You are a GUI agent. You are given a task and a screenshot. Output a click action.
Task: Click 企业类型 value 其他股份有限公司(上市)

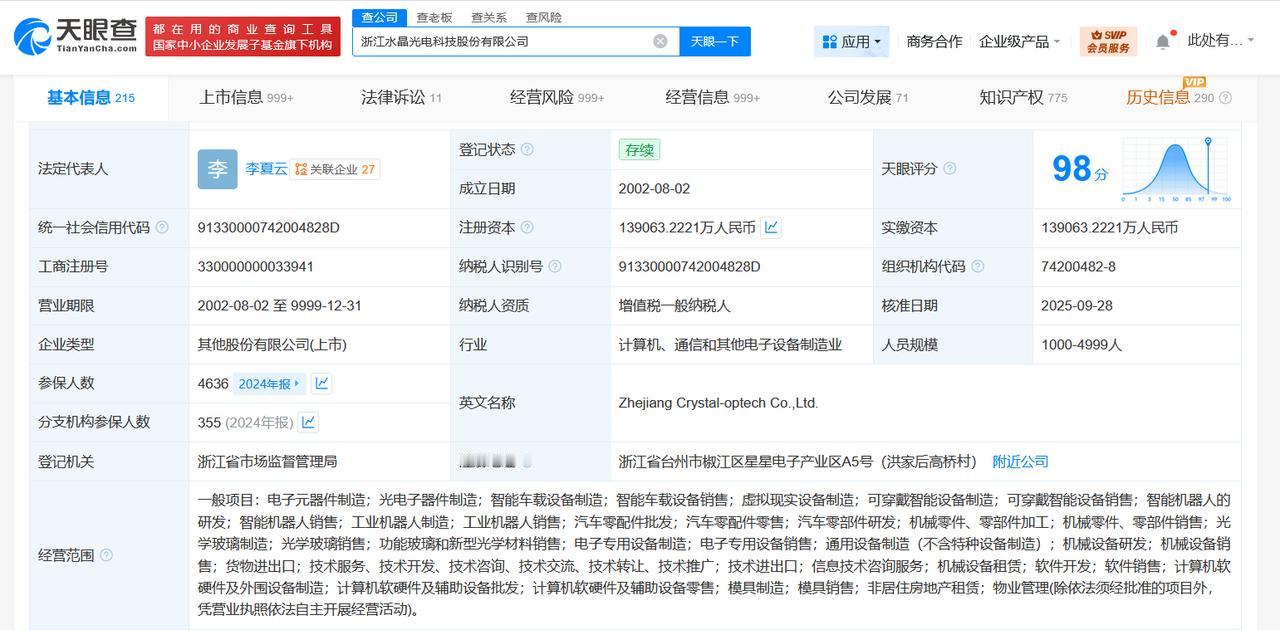point(272,344)
